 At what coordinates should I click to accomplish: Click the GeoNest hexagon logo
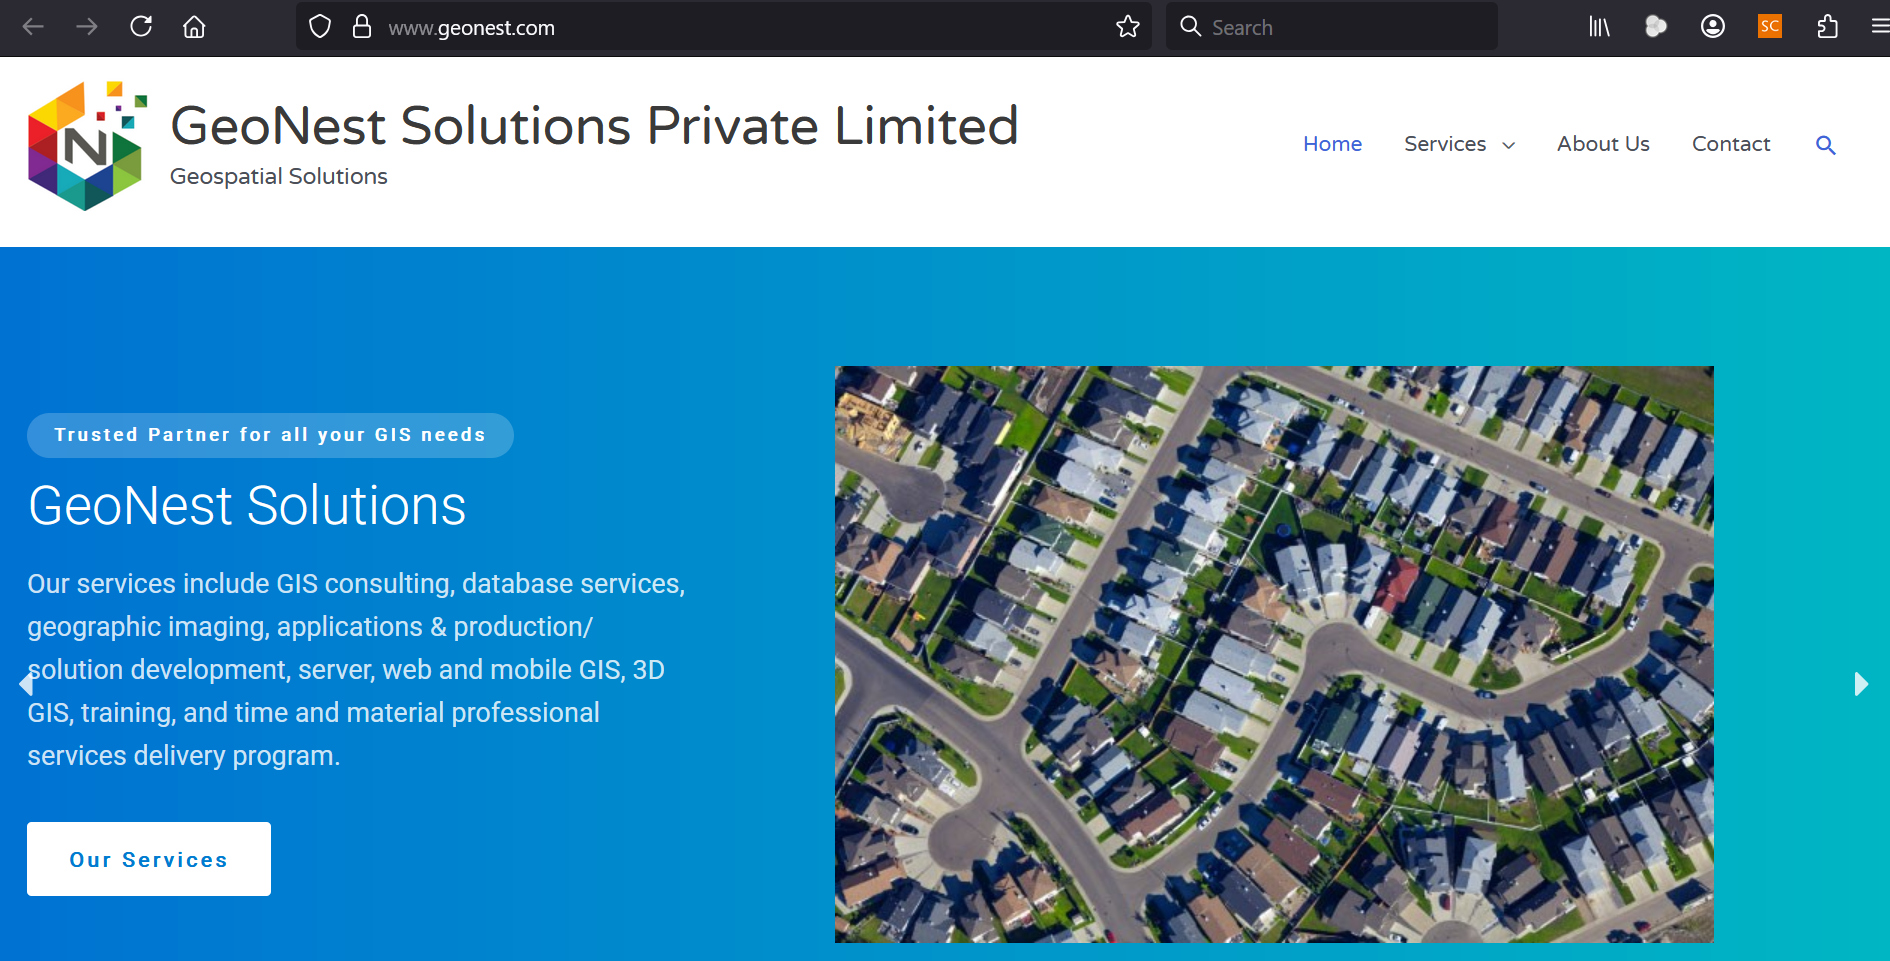click(87, 146)
